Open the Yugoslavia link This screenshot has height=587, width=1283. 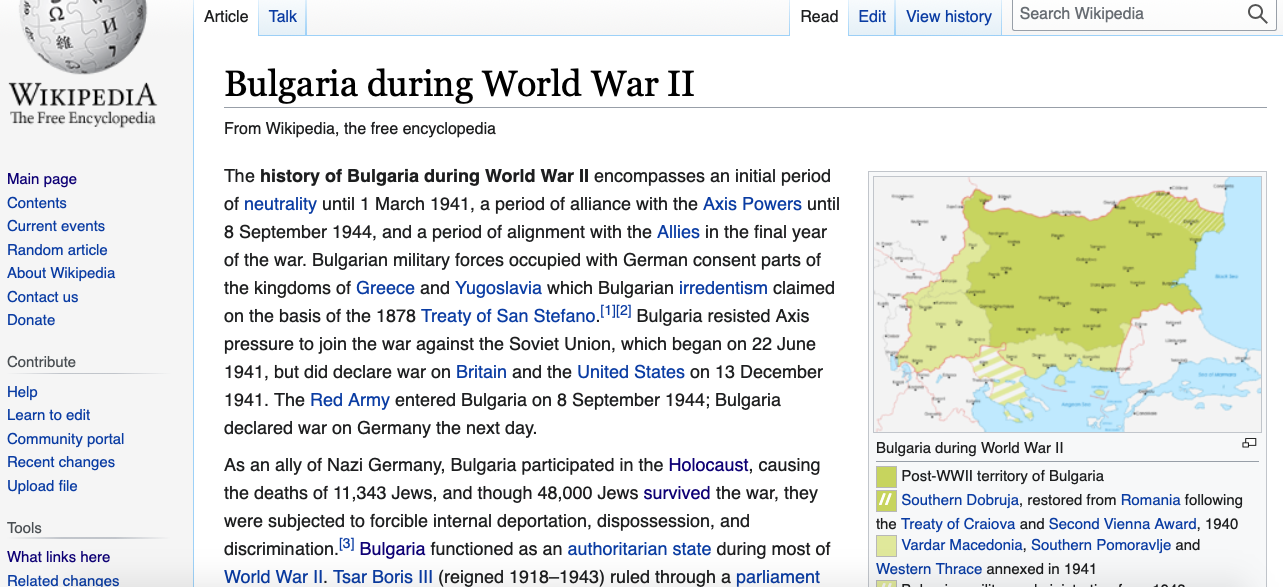click(498, 288)
